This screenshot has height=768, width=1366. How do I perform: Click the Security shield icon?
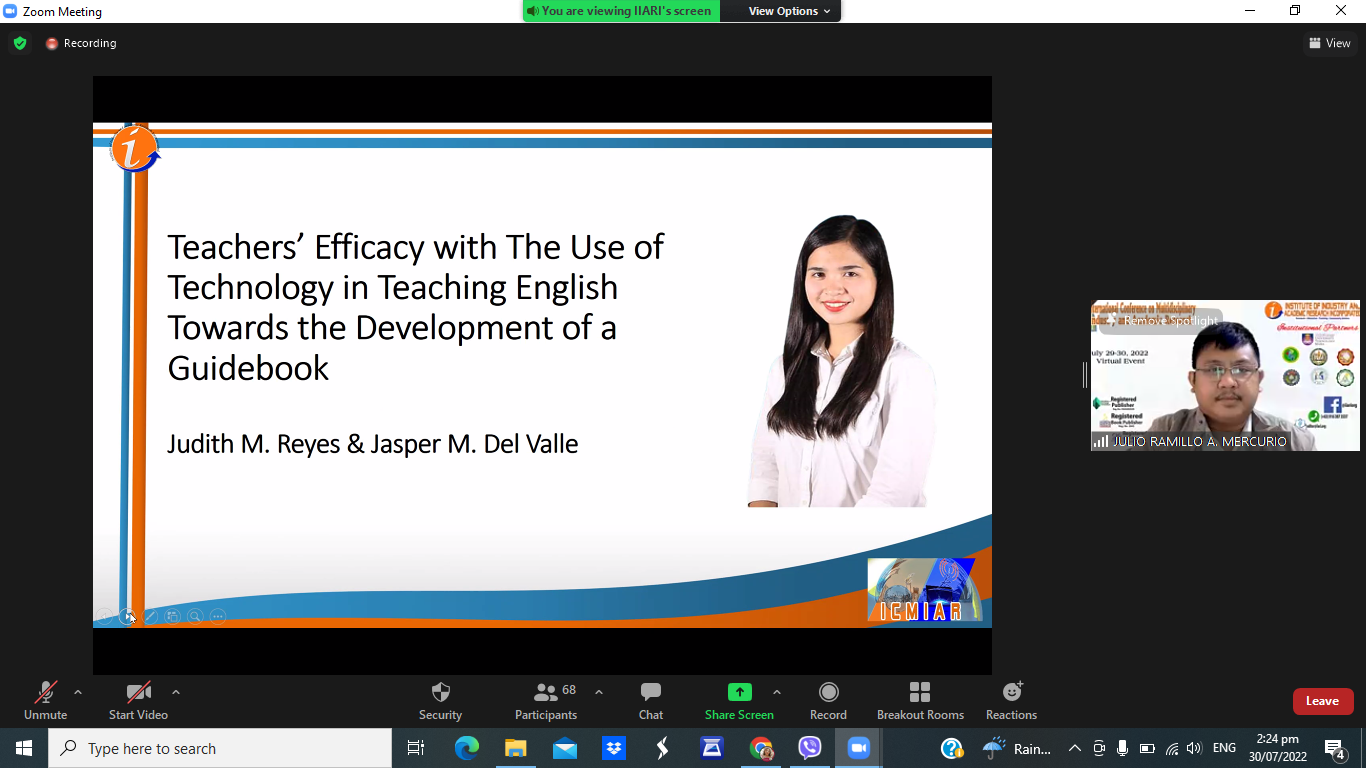pos(440,693)
